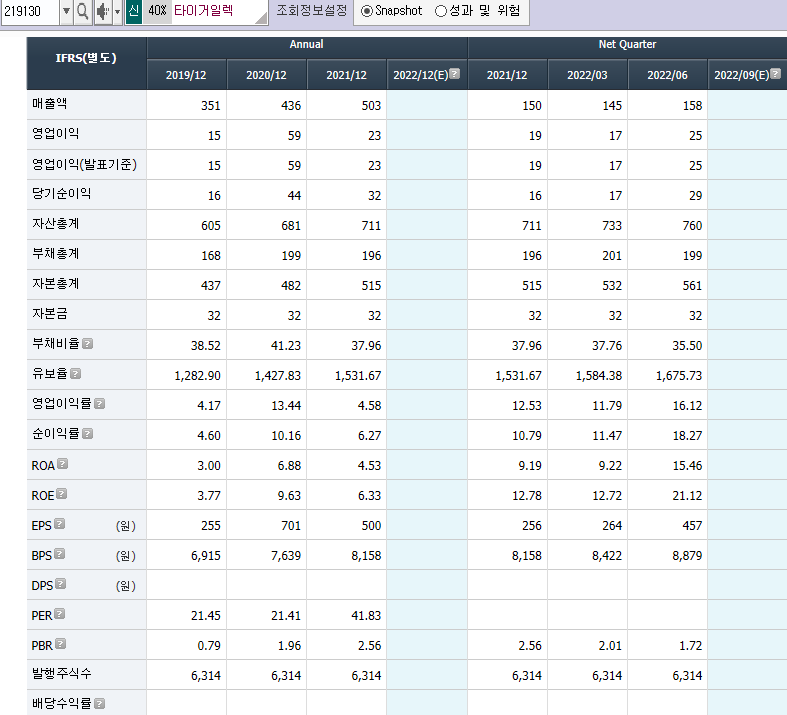
Task: Click the 자본금 row label
Action: click(49, 314)
